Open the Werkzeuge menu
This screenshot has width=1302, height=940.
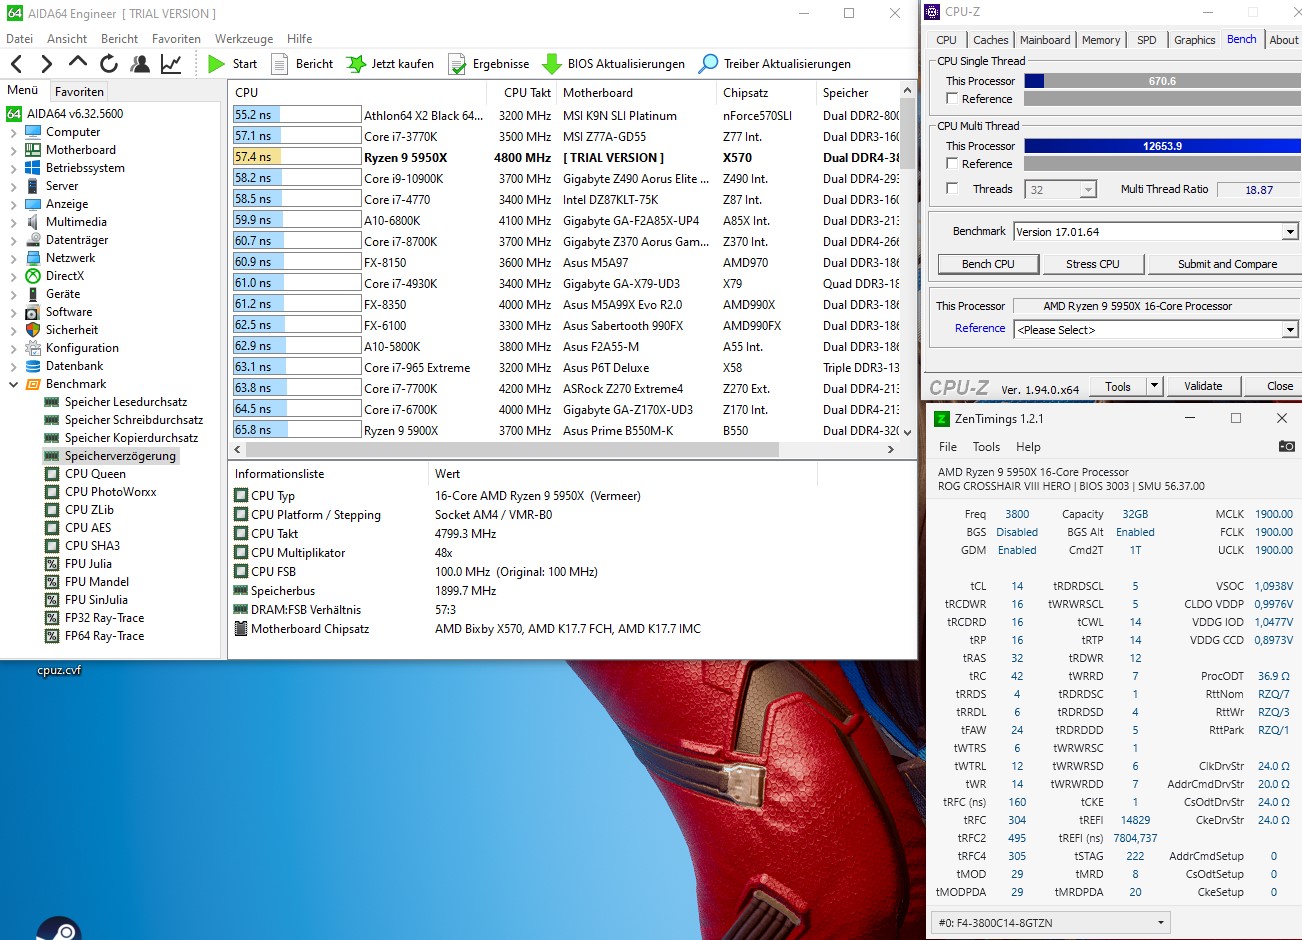coord(244,39)
